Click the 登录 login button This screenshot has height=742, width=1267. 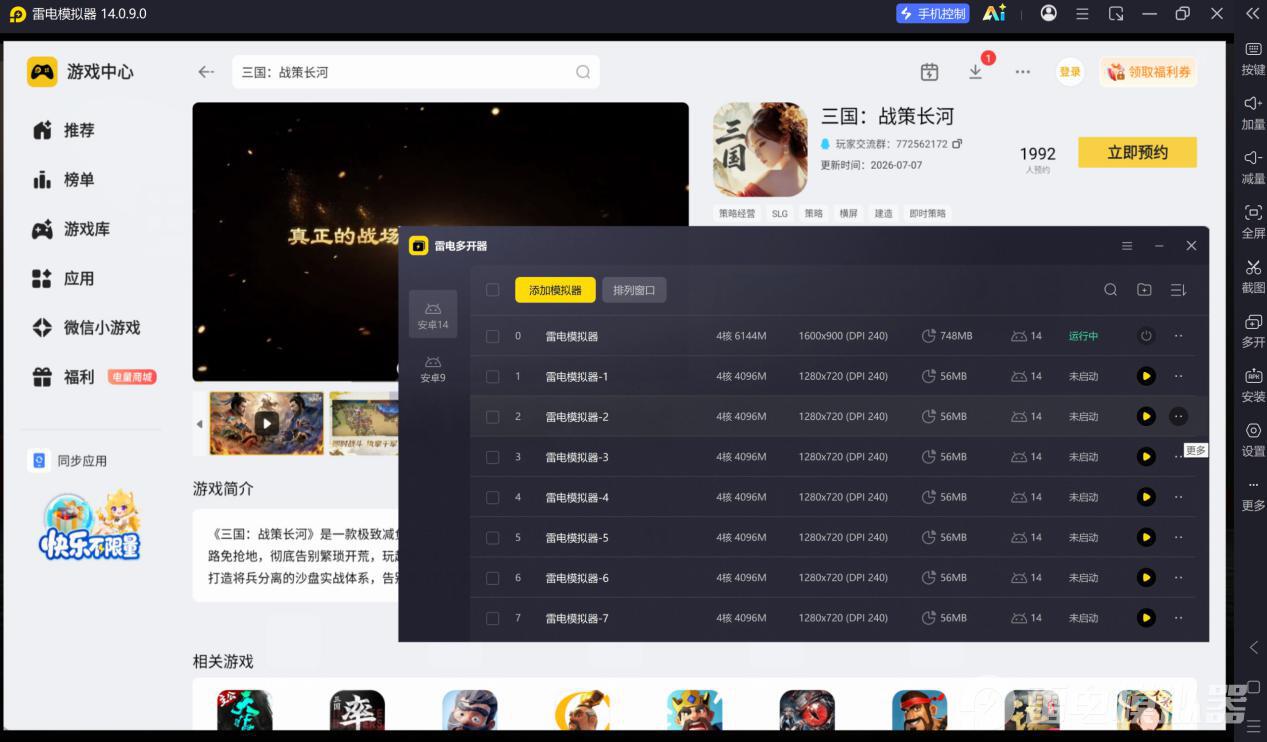1070,72
